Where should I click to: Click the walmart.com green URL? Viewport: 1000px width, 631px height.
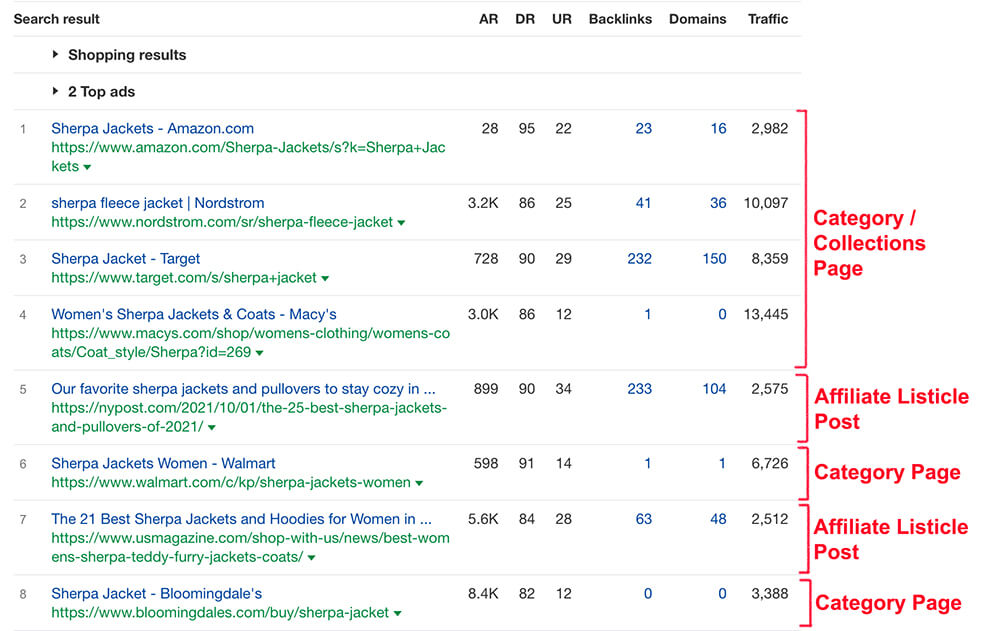(231, 482)
